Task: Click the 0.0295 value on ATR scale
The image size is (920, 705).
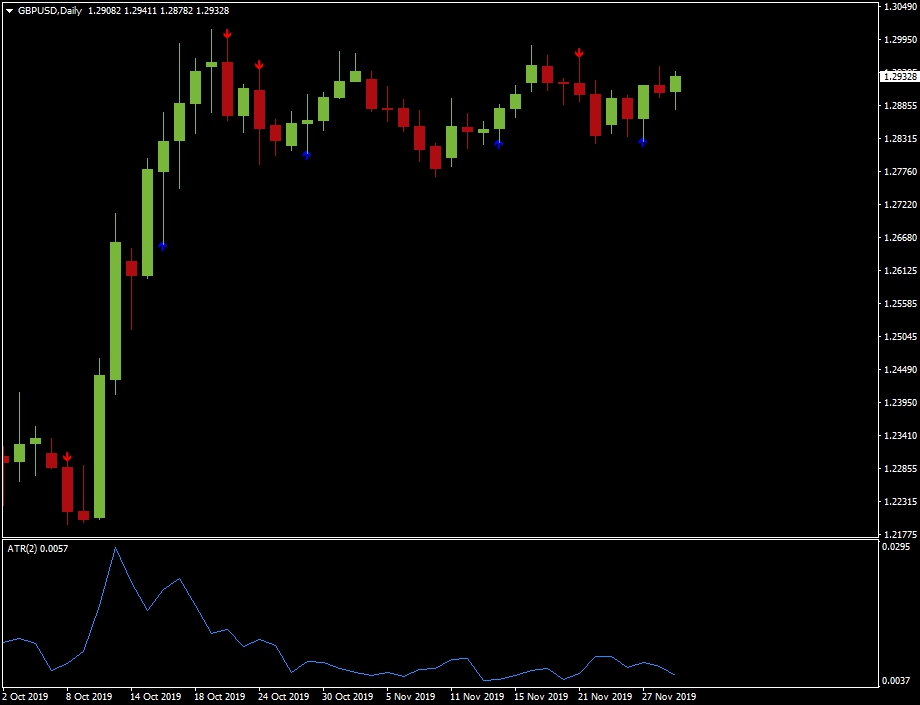Action: [896, 547]
